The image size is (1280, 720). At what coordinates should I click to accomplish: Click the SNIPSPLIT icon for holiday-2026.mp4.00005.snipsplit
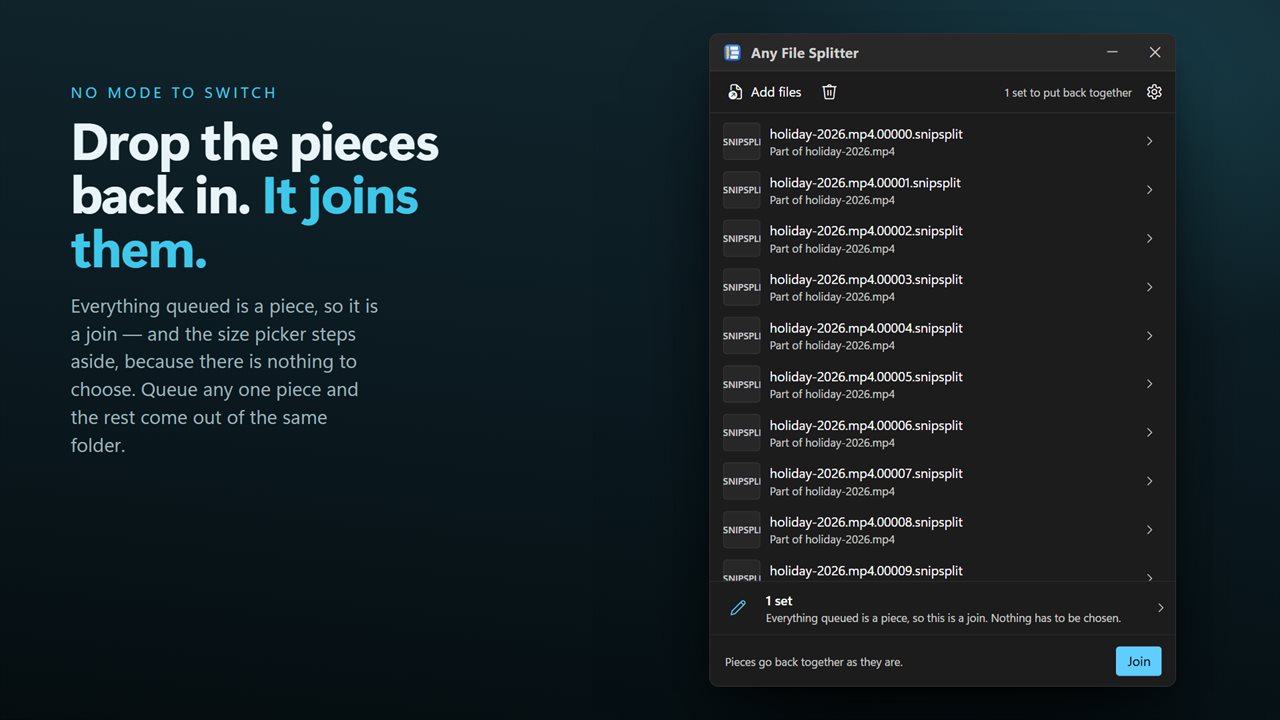(x=742, y=384)
